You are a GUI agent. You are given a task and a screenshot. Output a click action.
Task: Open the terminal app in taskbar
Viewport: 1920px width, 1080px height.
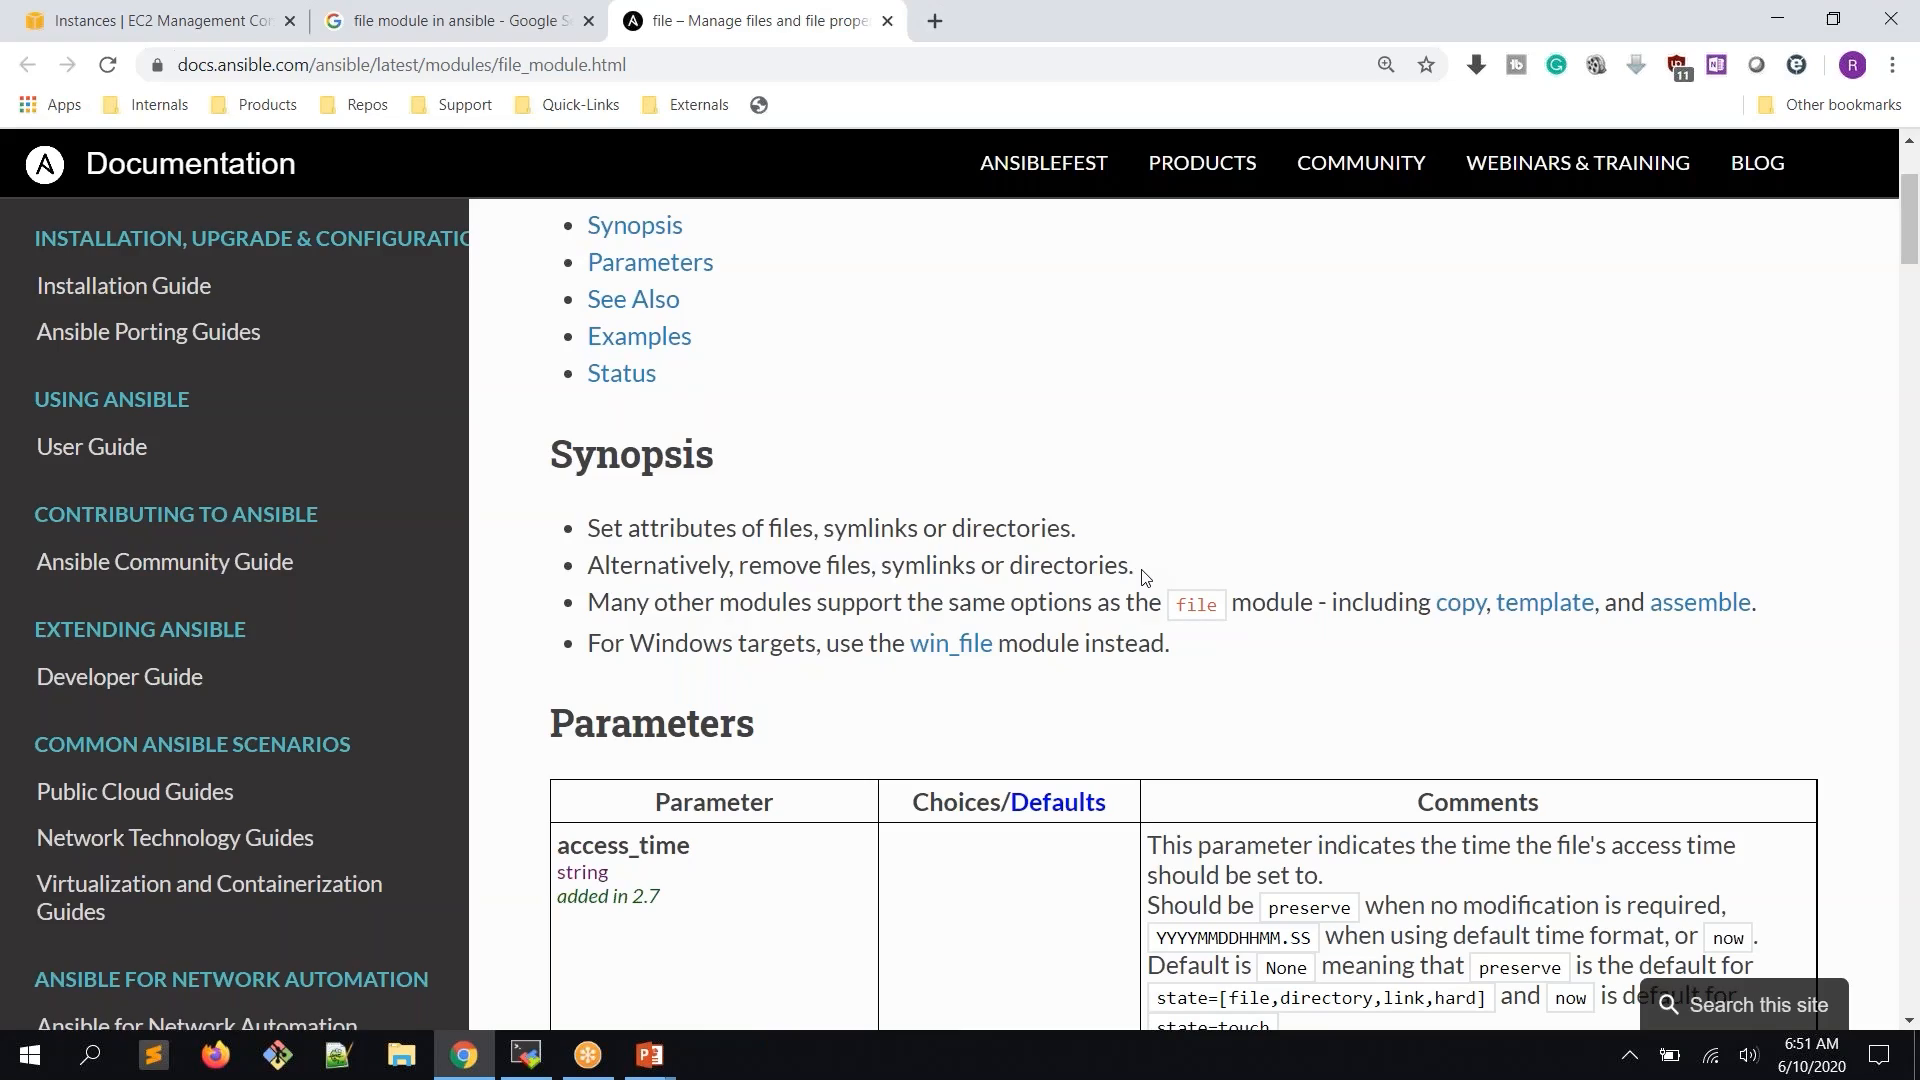click(526, 1055)
